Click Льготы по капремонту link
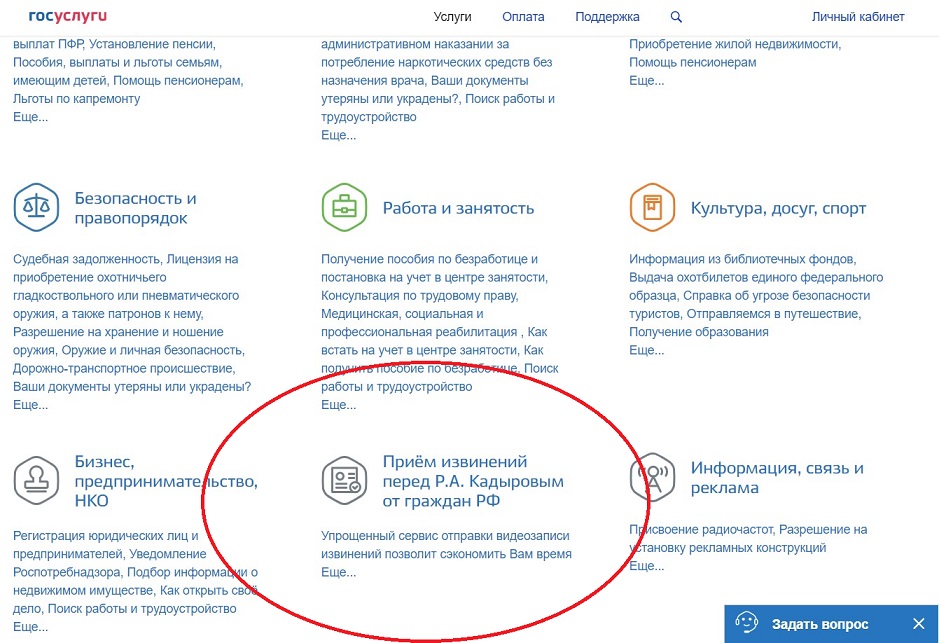This screenshot has height=643, width=939. (77, 99)
